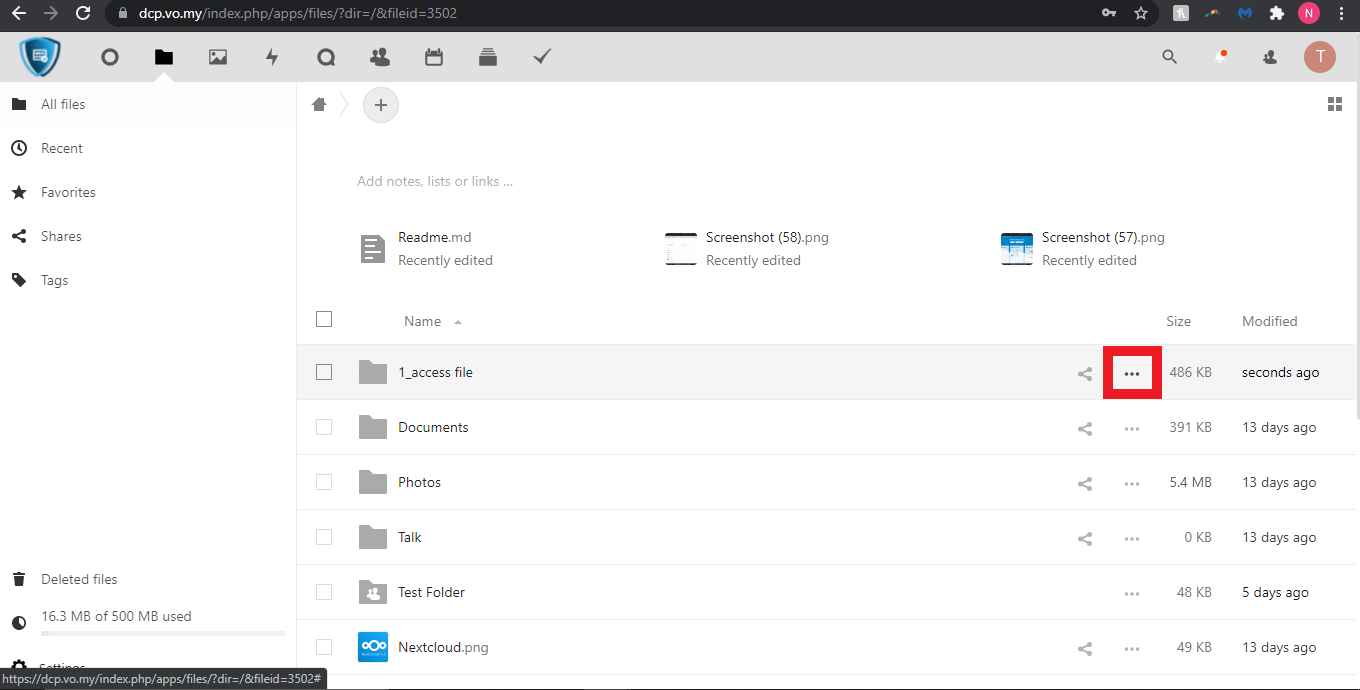Open the Talk app icon in top bar
The width and height of the screenshot is (1360, 690).
(326, 57)
